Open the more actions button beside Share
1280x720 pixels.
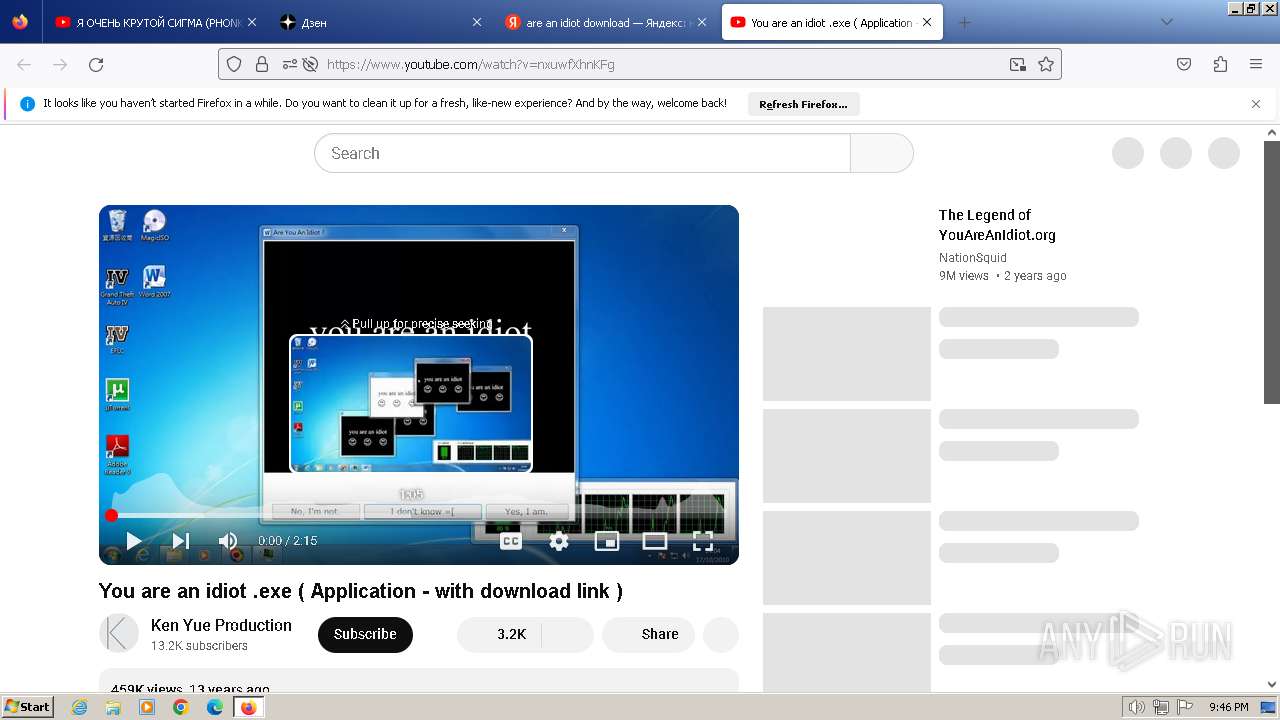[x=721, y=634]
